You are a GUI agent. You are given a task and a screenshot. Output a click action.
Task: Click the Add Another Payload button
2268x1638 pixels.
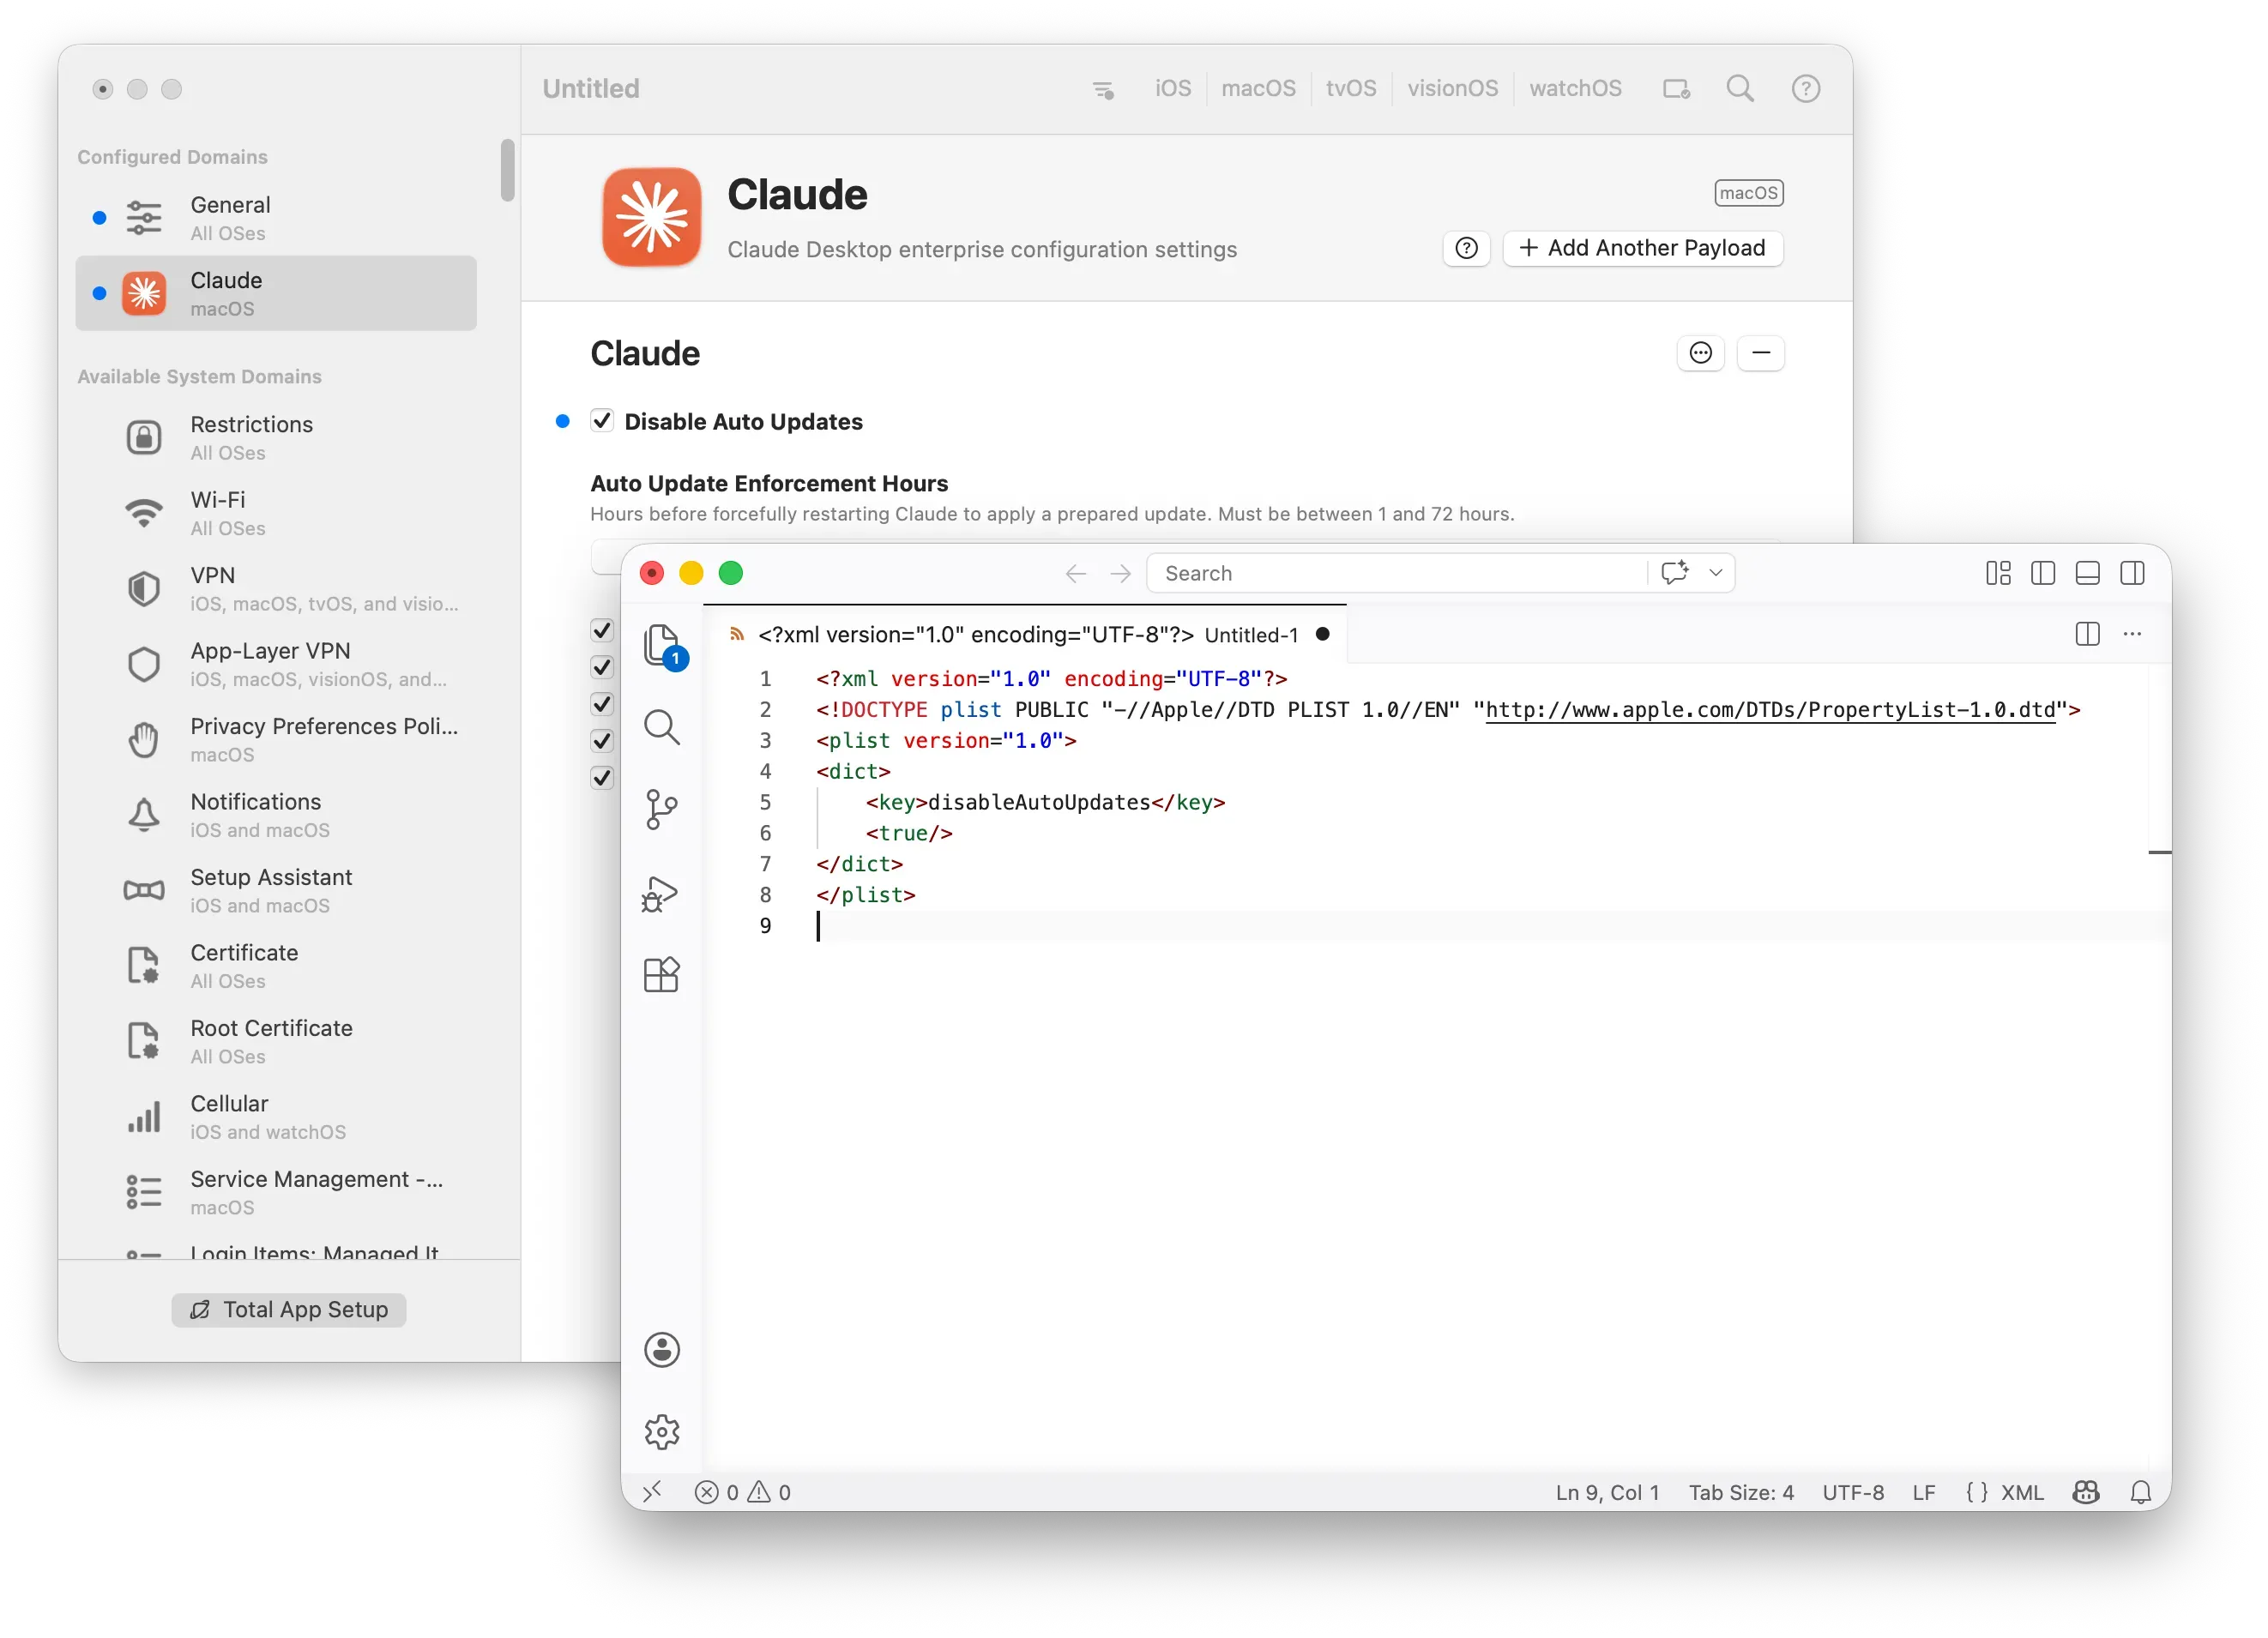1643,248
